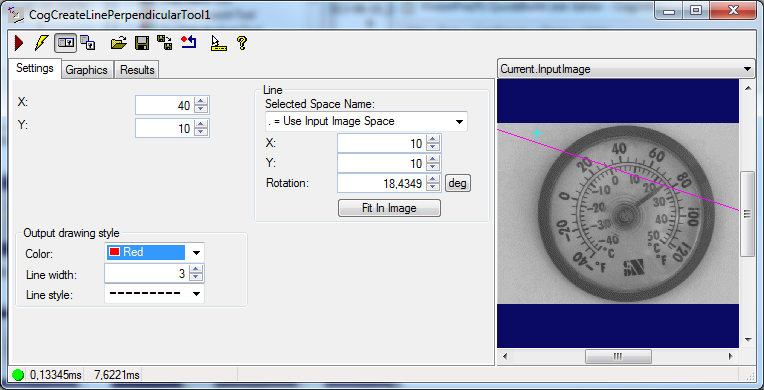This screenshot has width=764, height=390.
Task: Click the 0,13345ms run time in status bar
Action: [x=56, y=375]
